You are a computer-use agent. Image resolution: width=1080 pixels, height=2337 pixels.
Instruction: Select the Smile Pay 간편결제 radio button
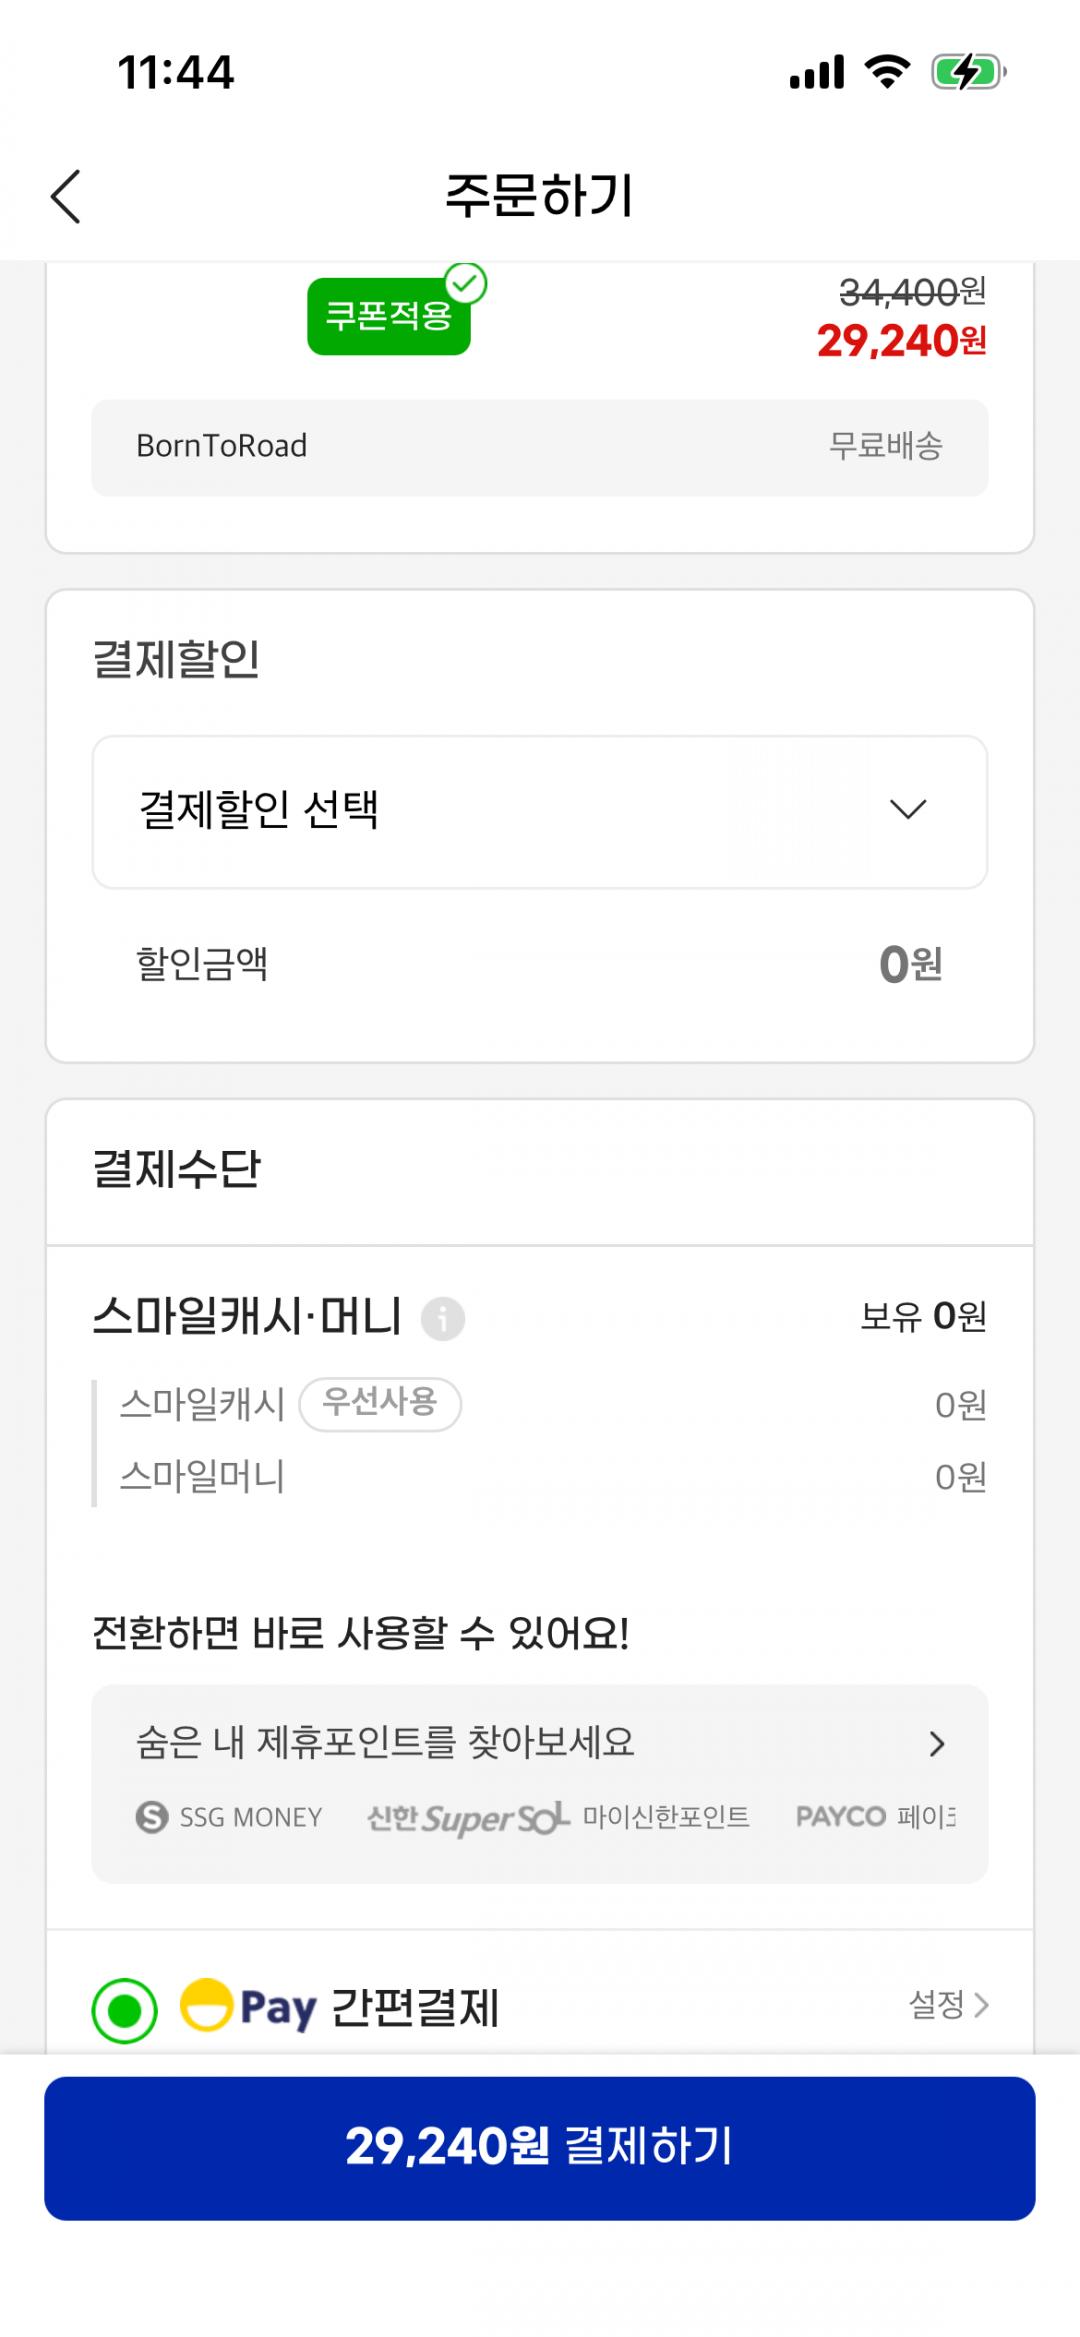point(125,2009)
